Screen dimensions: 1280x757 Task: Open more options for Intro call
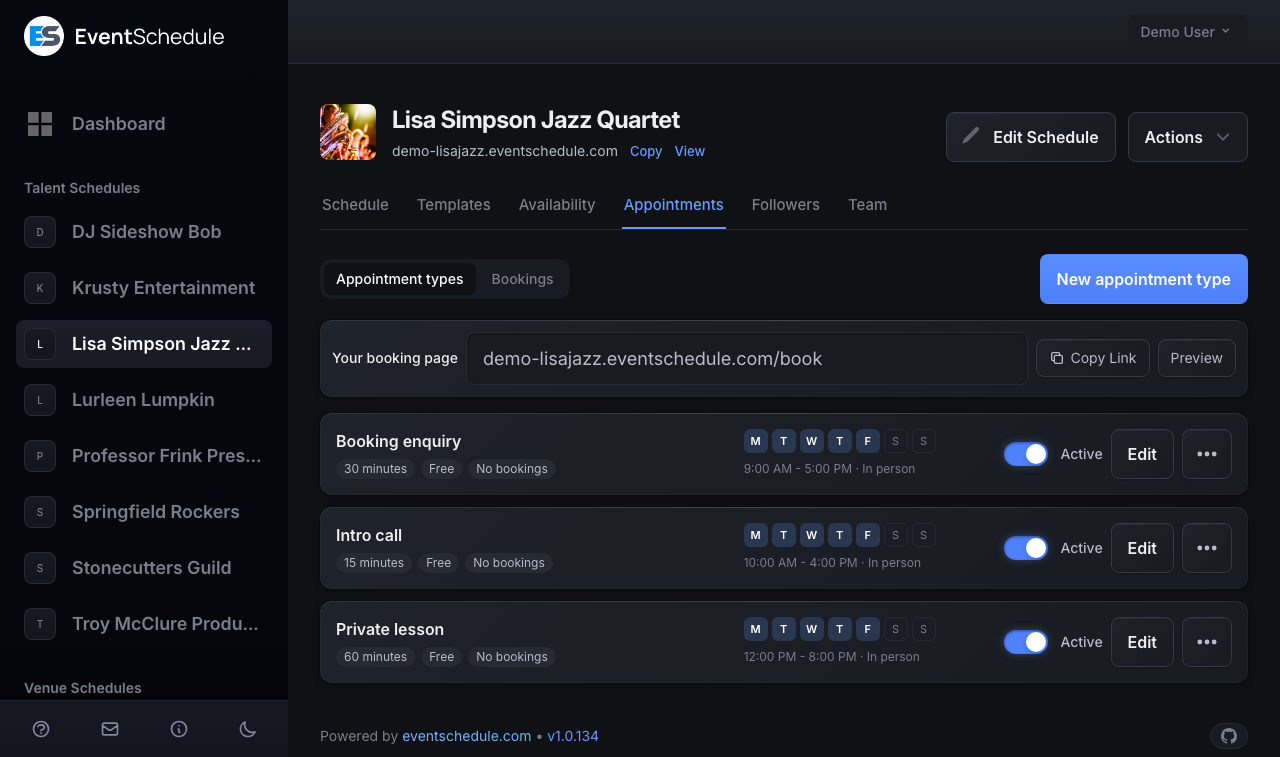(1207, 548)
